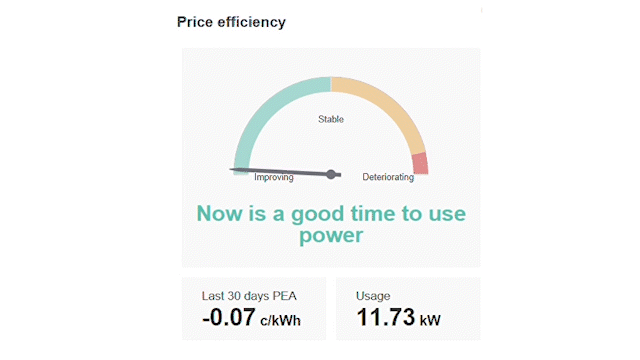Click the kW unit label
The width and height of the screenshot is (640, 360).
pyautogui.click(x=430, y=320)
